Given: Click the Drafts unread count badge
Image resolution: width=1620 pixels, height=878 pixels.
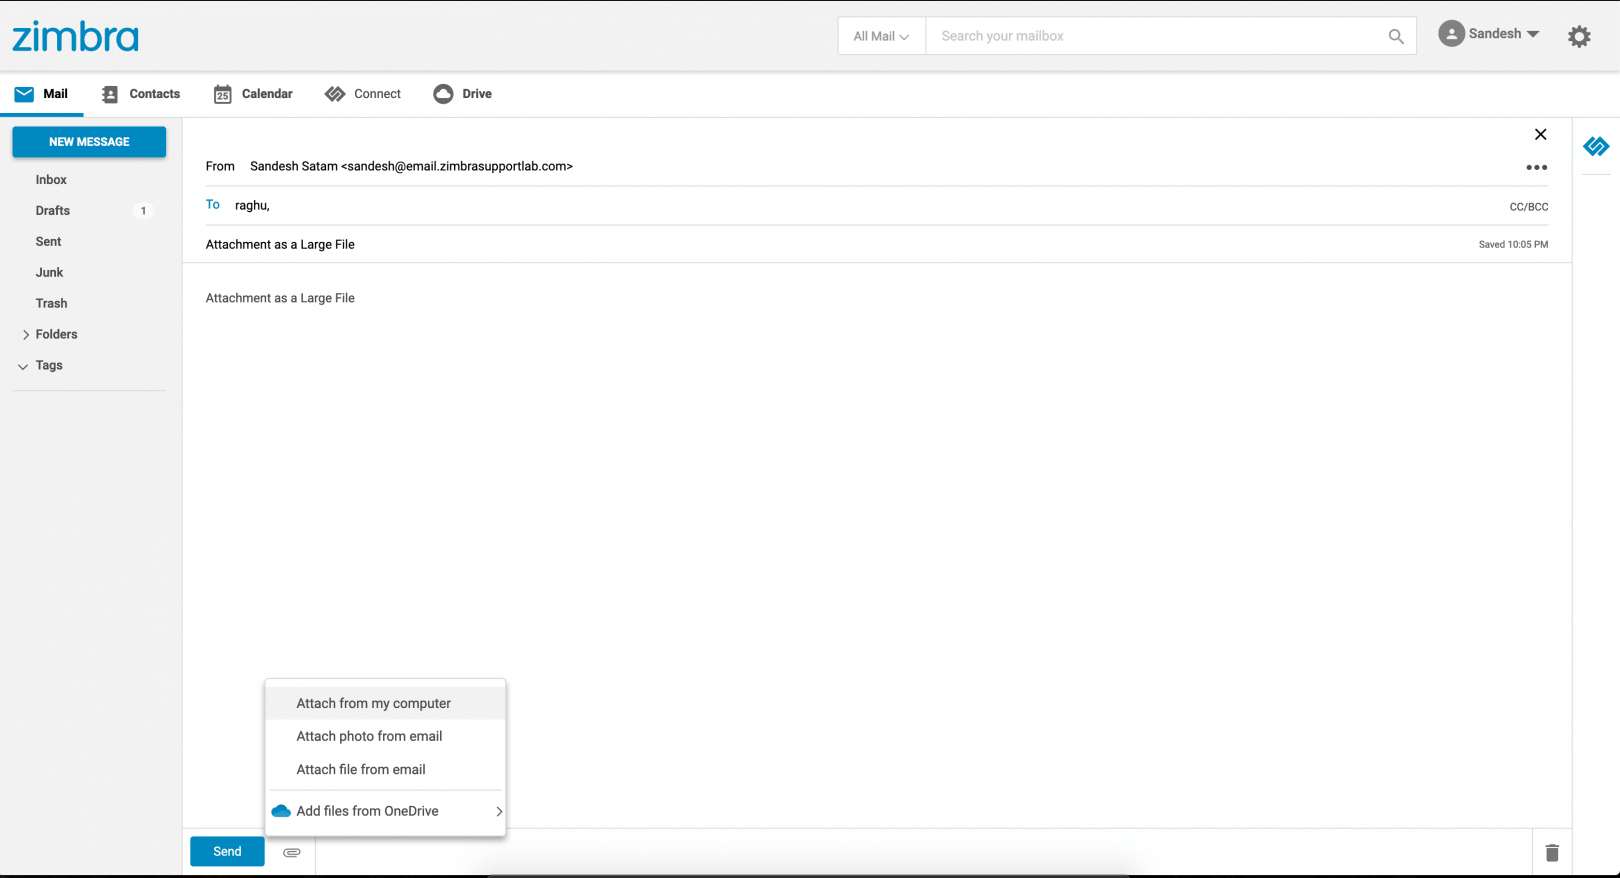Looking at the screenshot, I should pyautogui.click(x=143, y=211).
